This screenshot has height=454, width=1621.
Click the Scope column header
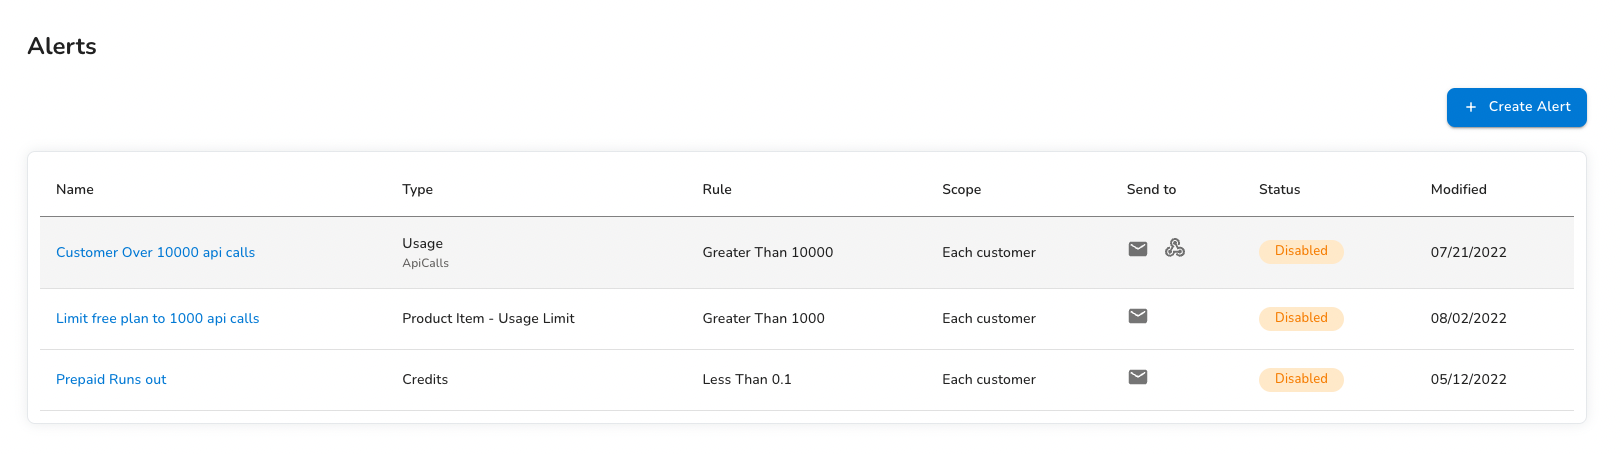[x=961, y=190]
